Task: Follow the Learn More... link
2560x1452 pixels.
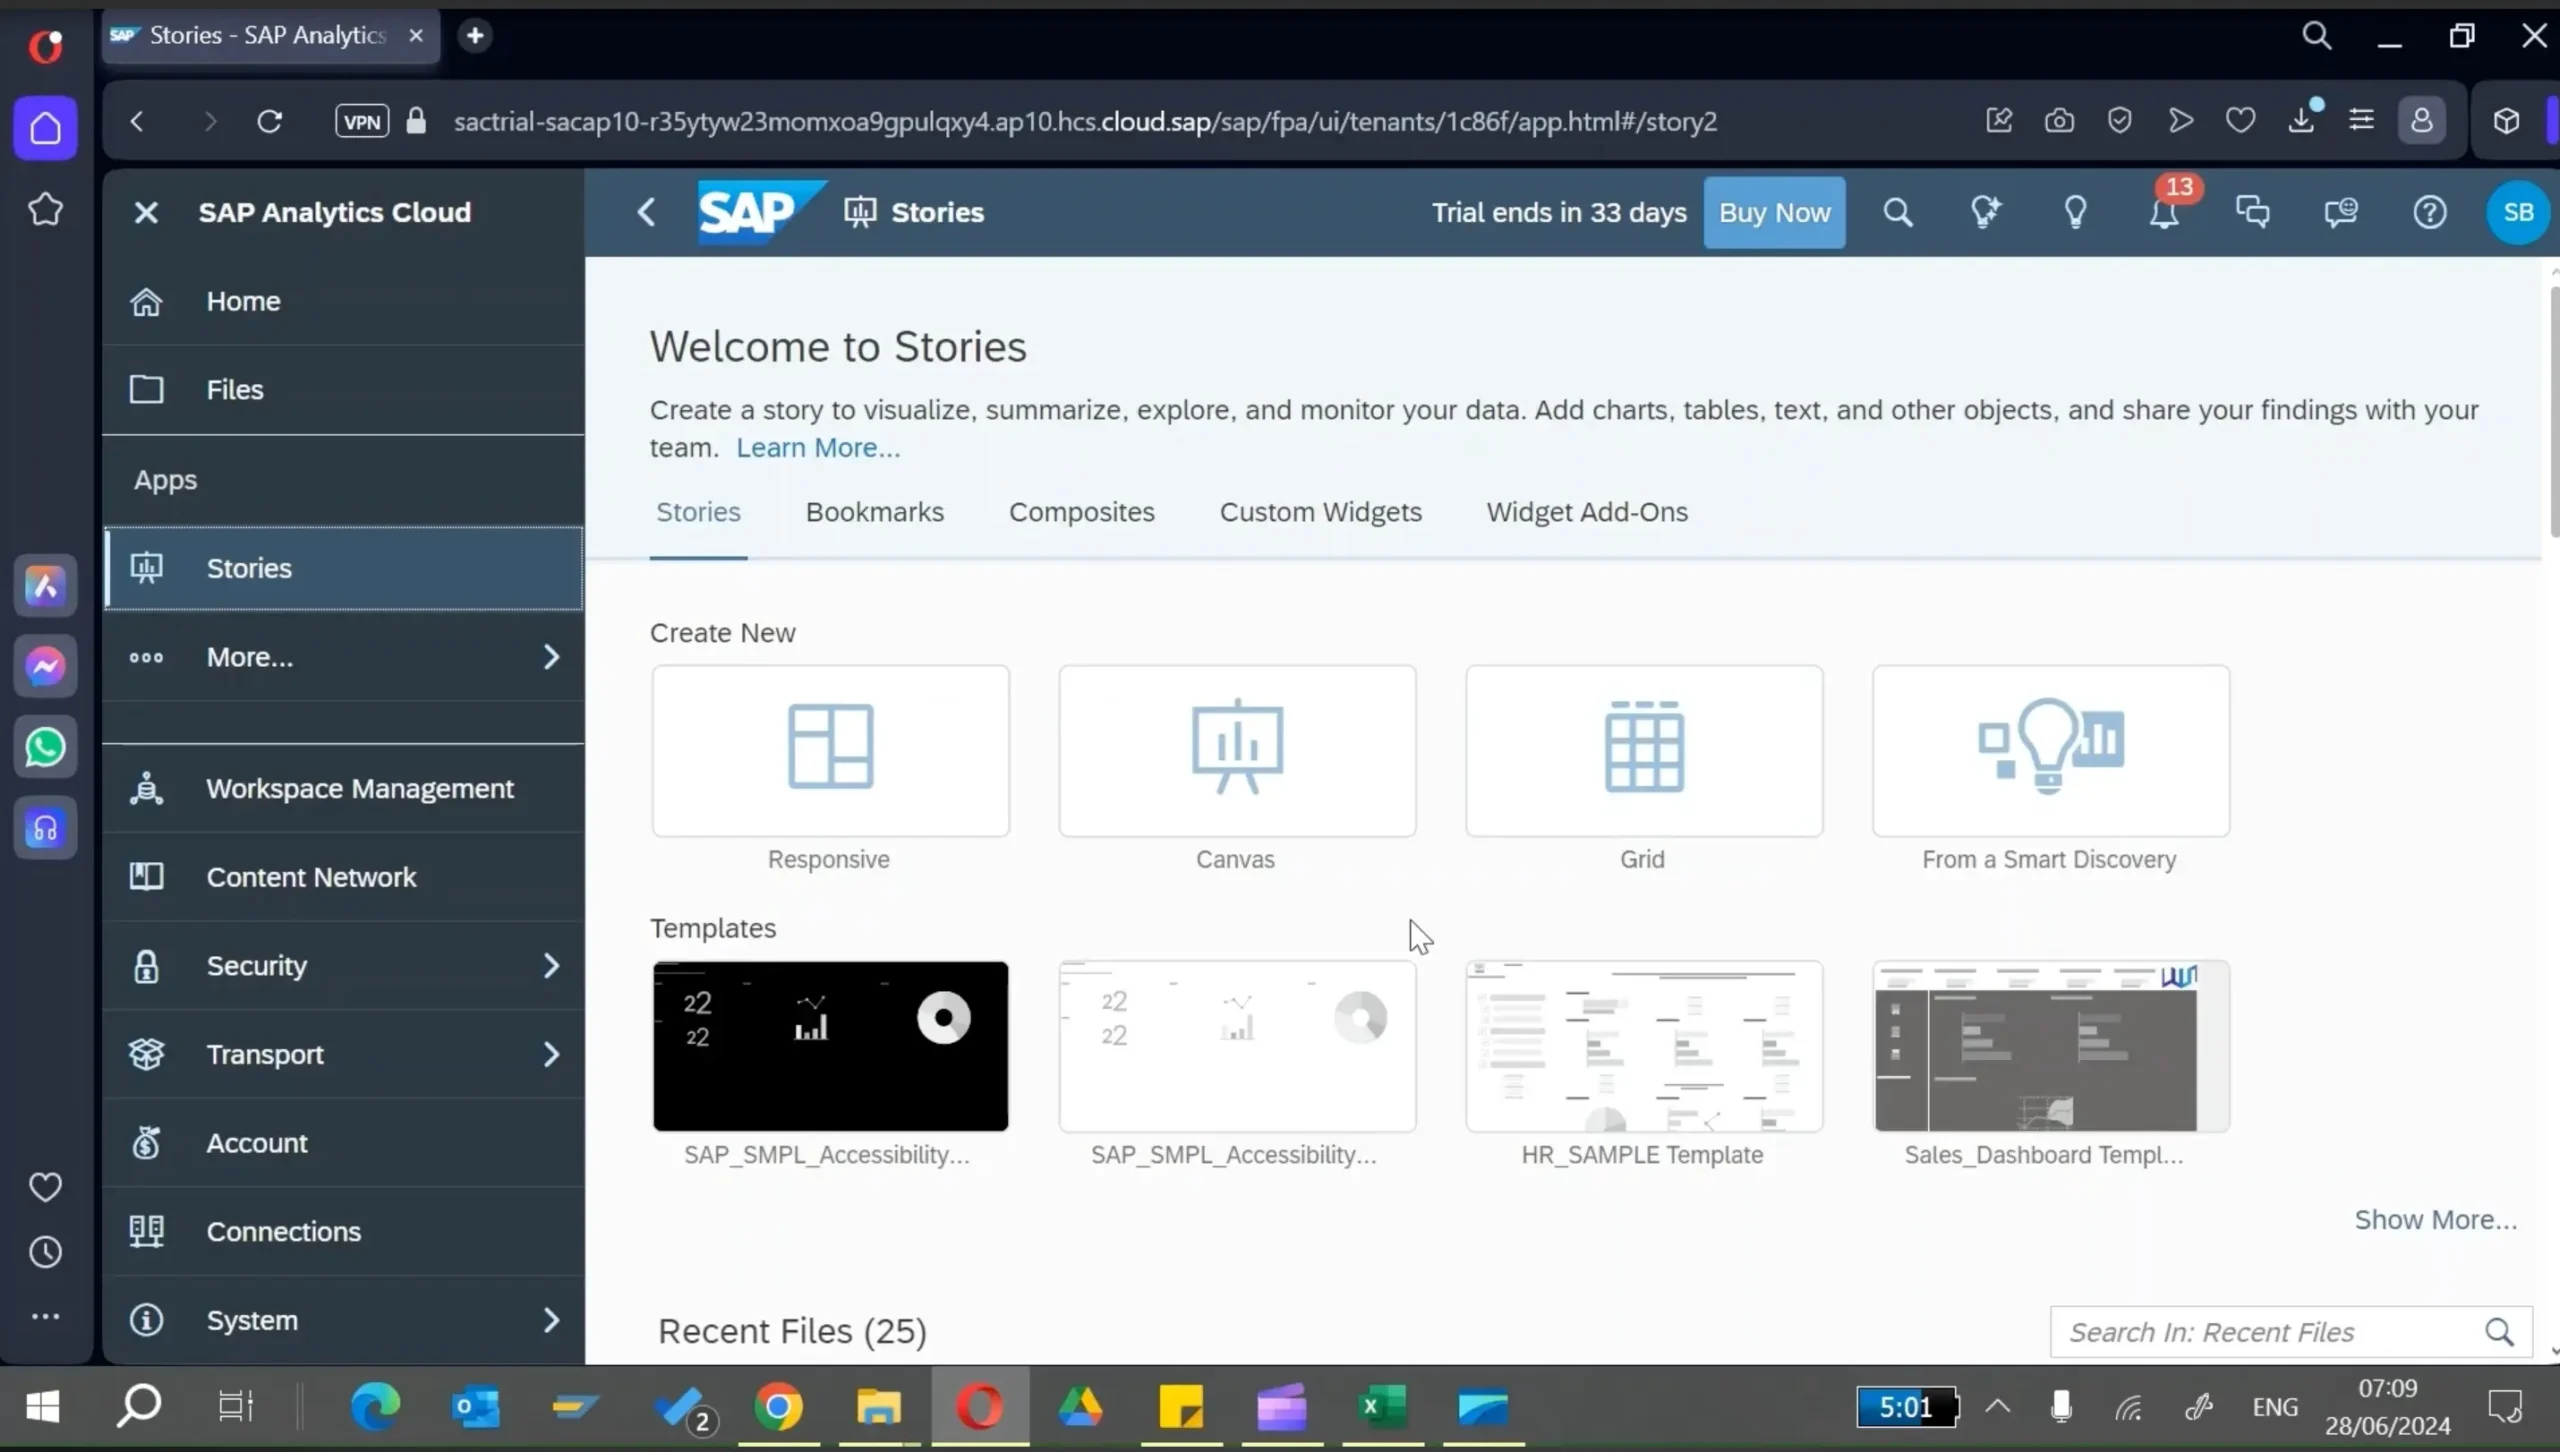Action: coord(818,448)
